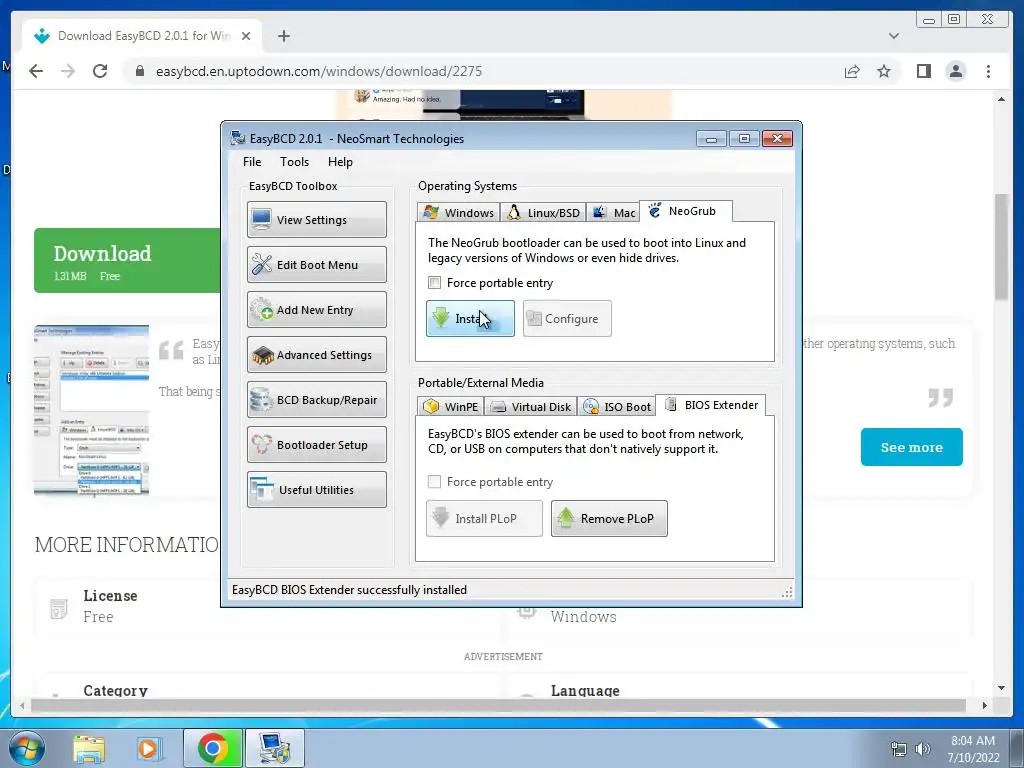Open Chrome three-dot menu
The width and height of the screenshot is (1024, 768).
988,71
